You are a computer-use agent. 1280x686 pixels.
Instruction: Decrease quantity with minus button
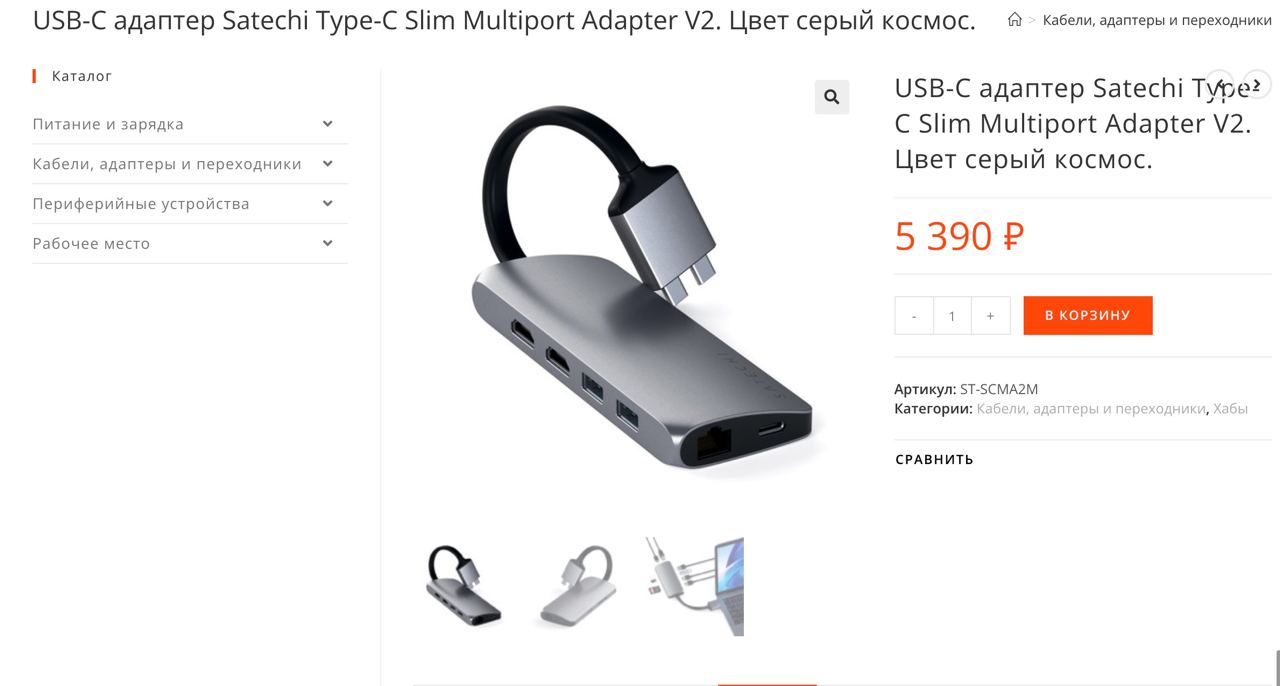(x=914, y=316)
